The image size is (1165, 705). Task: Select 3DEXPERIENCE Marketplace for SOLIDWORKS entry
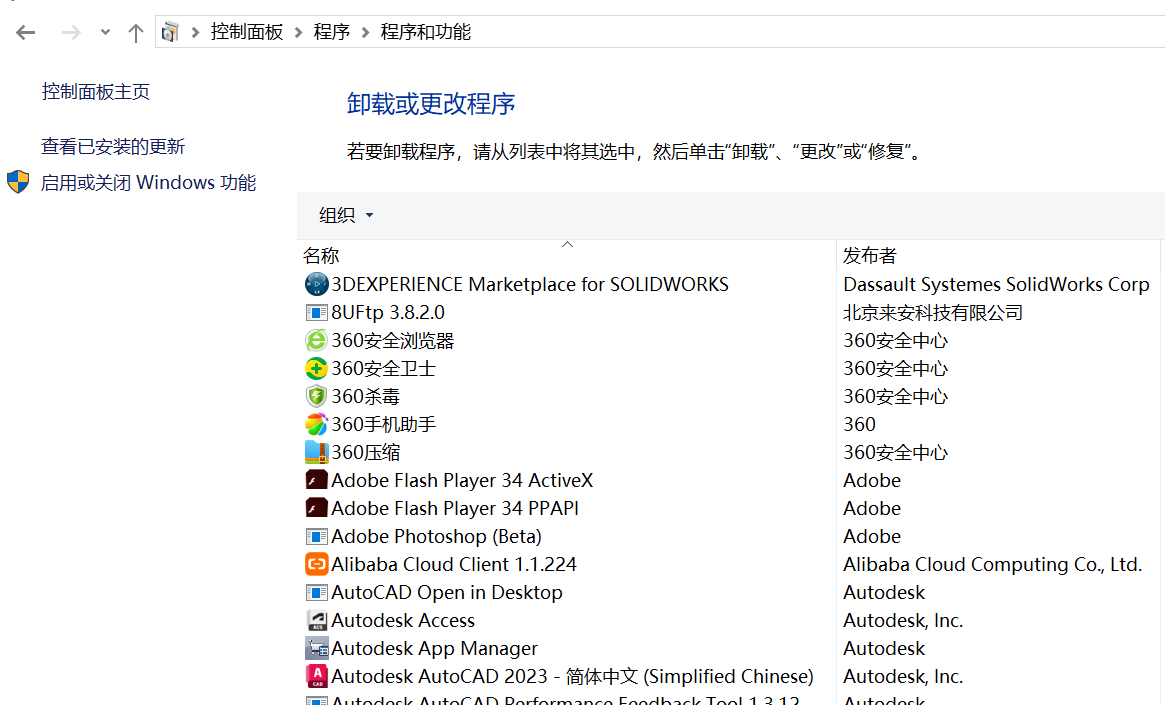[530, 284]
